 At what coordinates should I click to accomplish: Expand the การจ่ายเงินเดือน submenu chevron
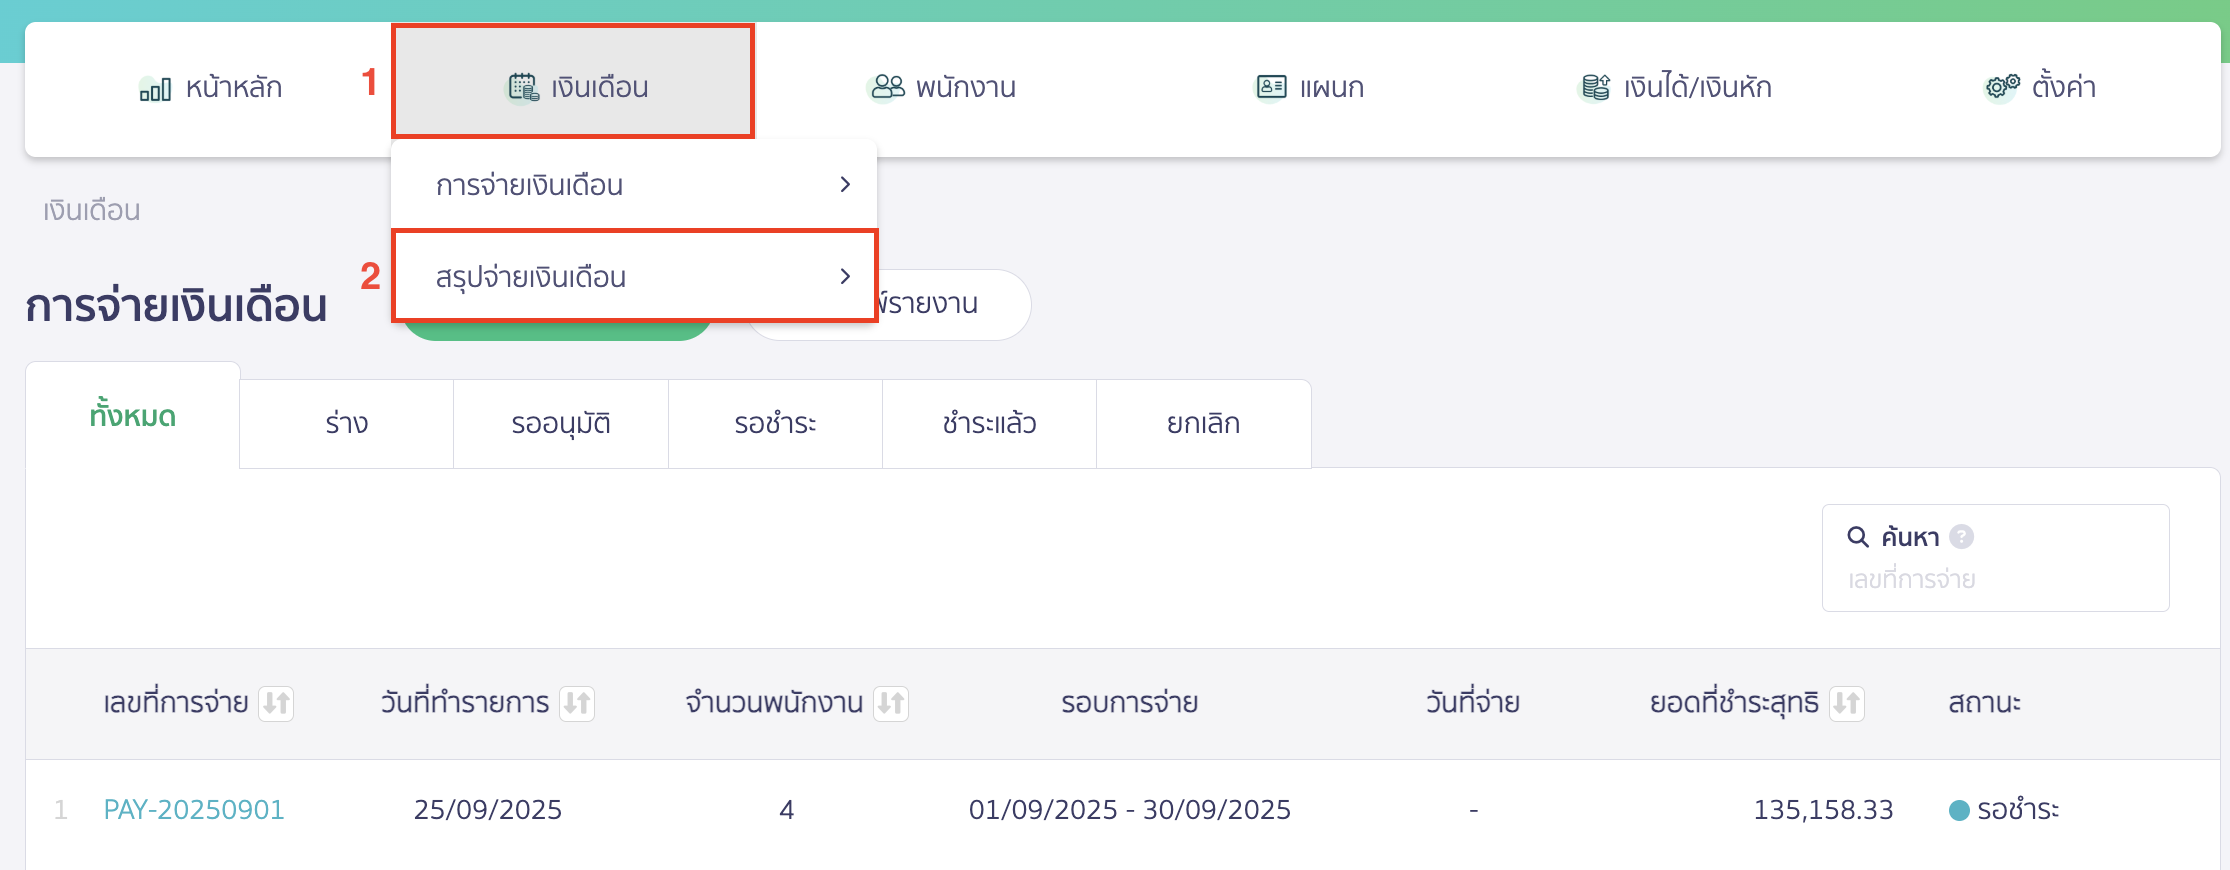(x=845, y=184)
